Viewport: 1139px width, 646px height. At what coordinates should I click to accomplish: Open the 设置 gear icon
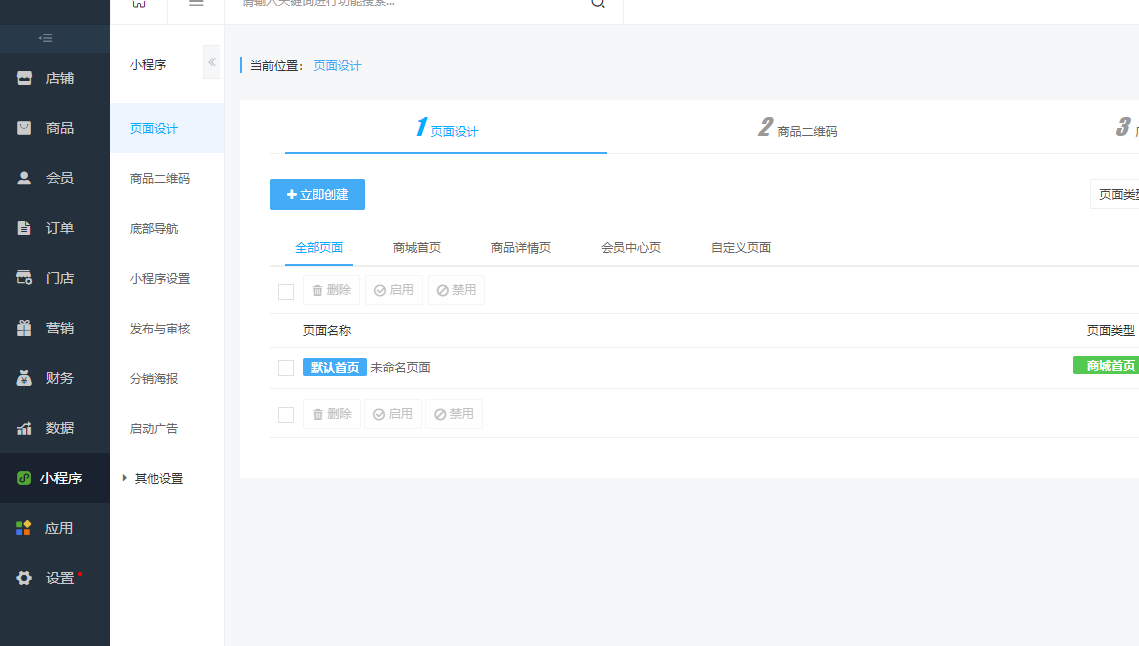click(x=25, y=578)
